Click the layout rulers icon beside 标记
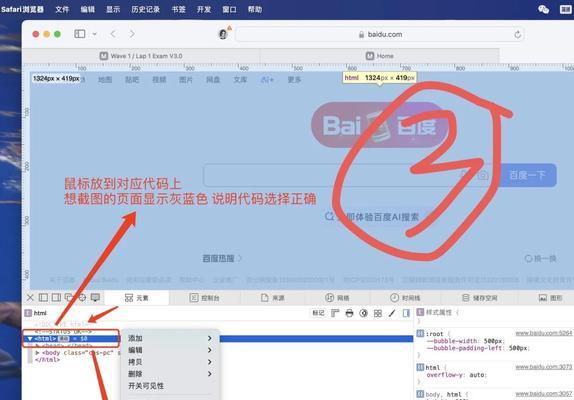 (x=335, y=313)
